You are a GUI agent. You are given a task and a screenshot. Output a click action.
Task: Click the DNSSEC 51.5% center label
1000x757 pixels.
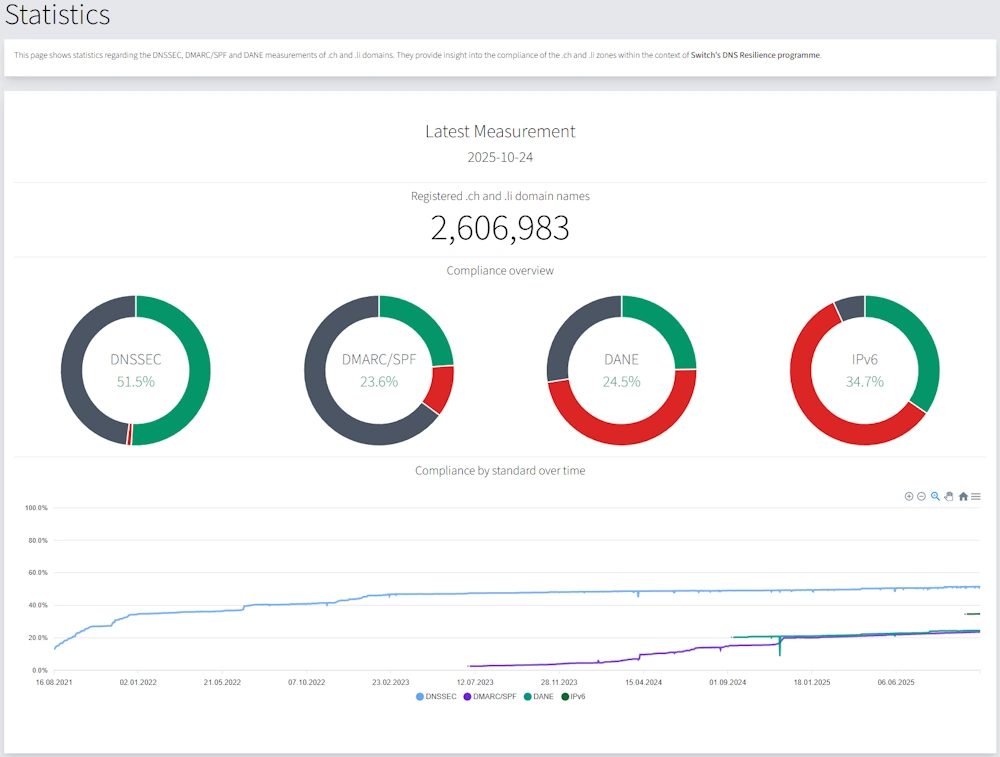pyautogui.click(x=135, y=381)
